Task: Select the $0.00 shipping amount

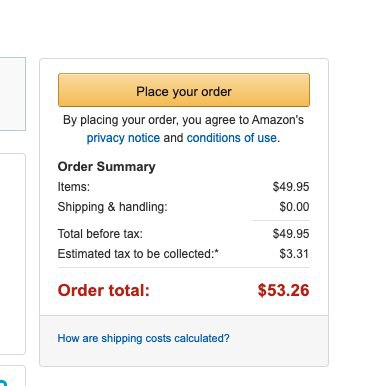Action: click(x=294, y=207)
